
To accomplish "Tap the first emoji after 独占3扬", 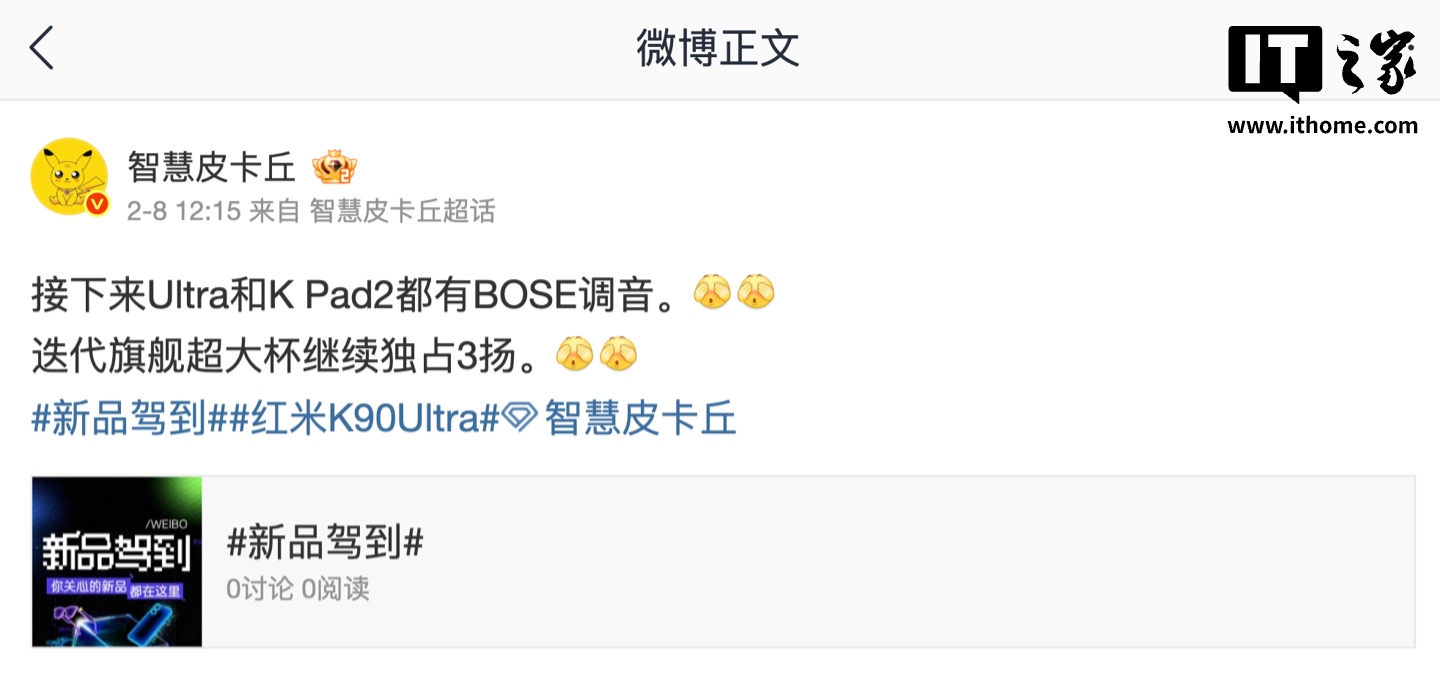I will 573,355.
